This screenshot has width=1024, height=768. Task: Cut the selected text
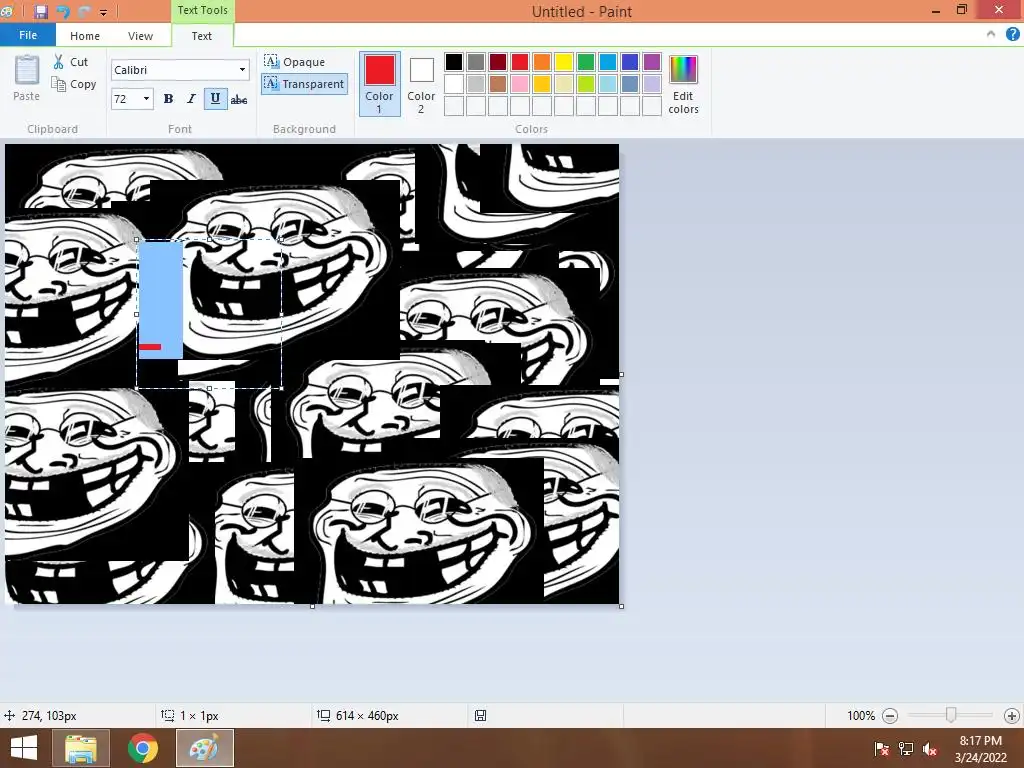pos(71,62)
